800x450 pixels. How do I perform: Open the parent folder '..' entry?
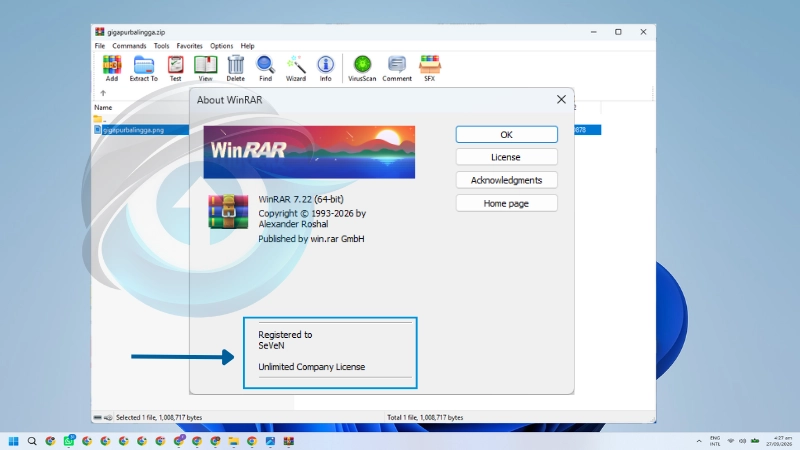click(100, 119)
